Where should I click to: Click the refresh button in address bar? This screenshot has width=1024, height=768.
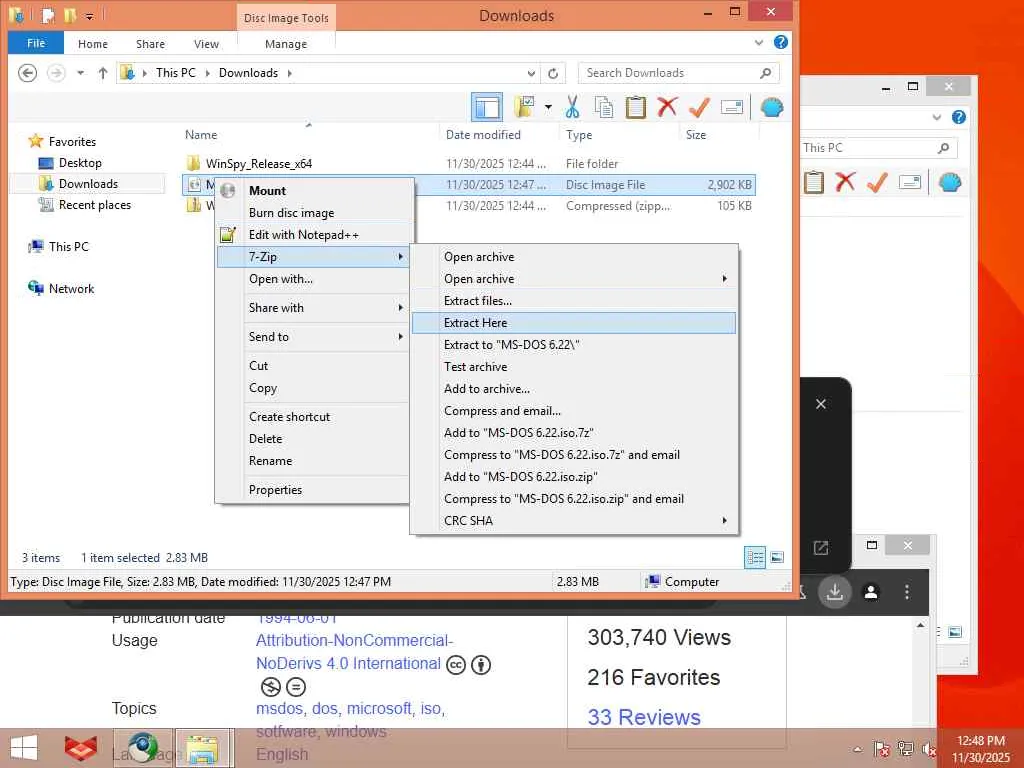(x=552, y=73)
